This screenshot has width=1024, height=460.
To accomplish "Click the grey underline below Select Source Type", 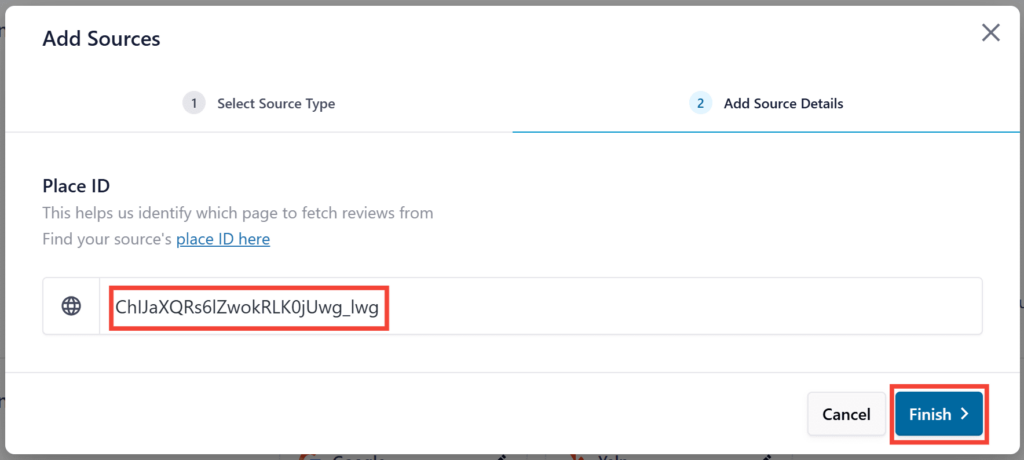I will tap(259, 131).
